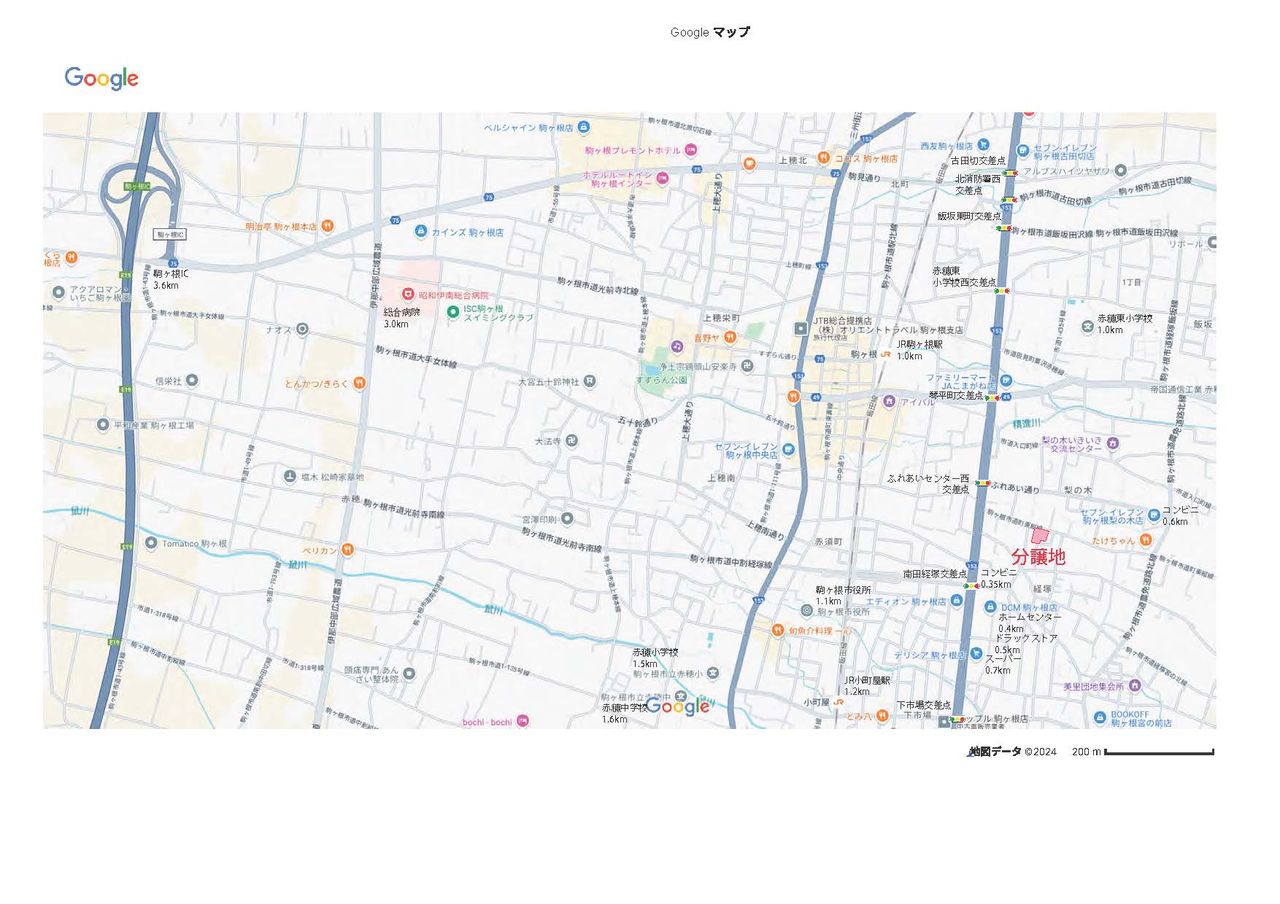Click the カインズ 駒ヶ根店 shopping pin
This screenshot has height=904, width=1280.
click(x=421, y=232)
